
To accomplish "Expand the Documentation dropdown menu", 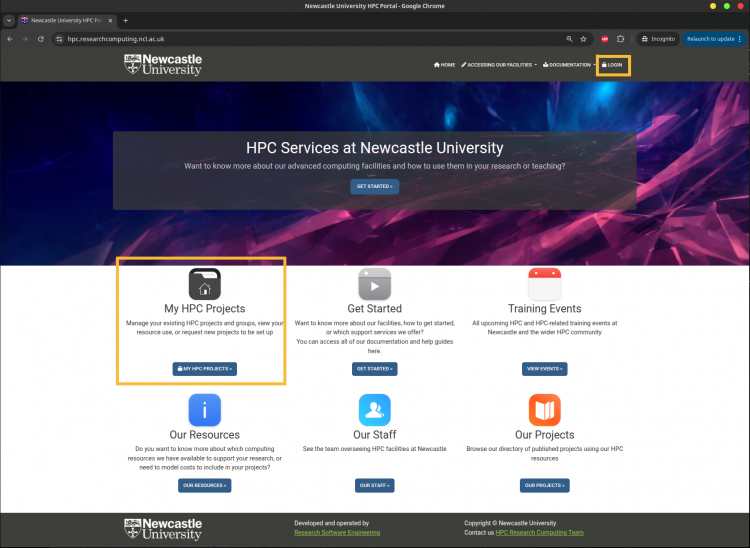I will tap(571, 65).
